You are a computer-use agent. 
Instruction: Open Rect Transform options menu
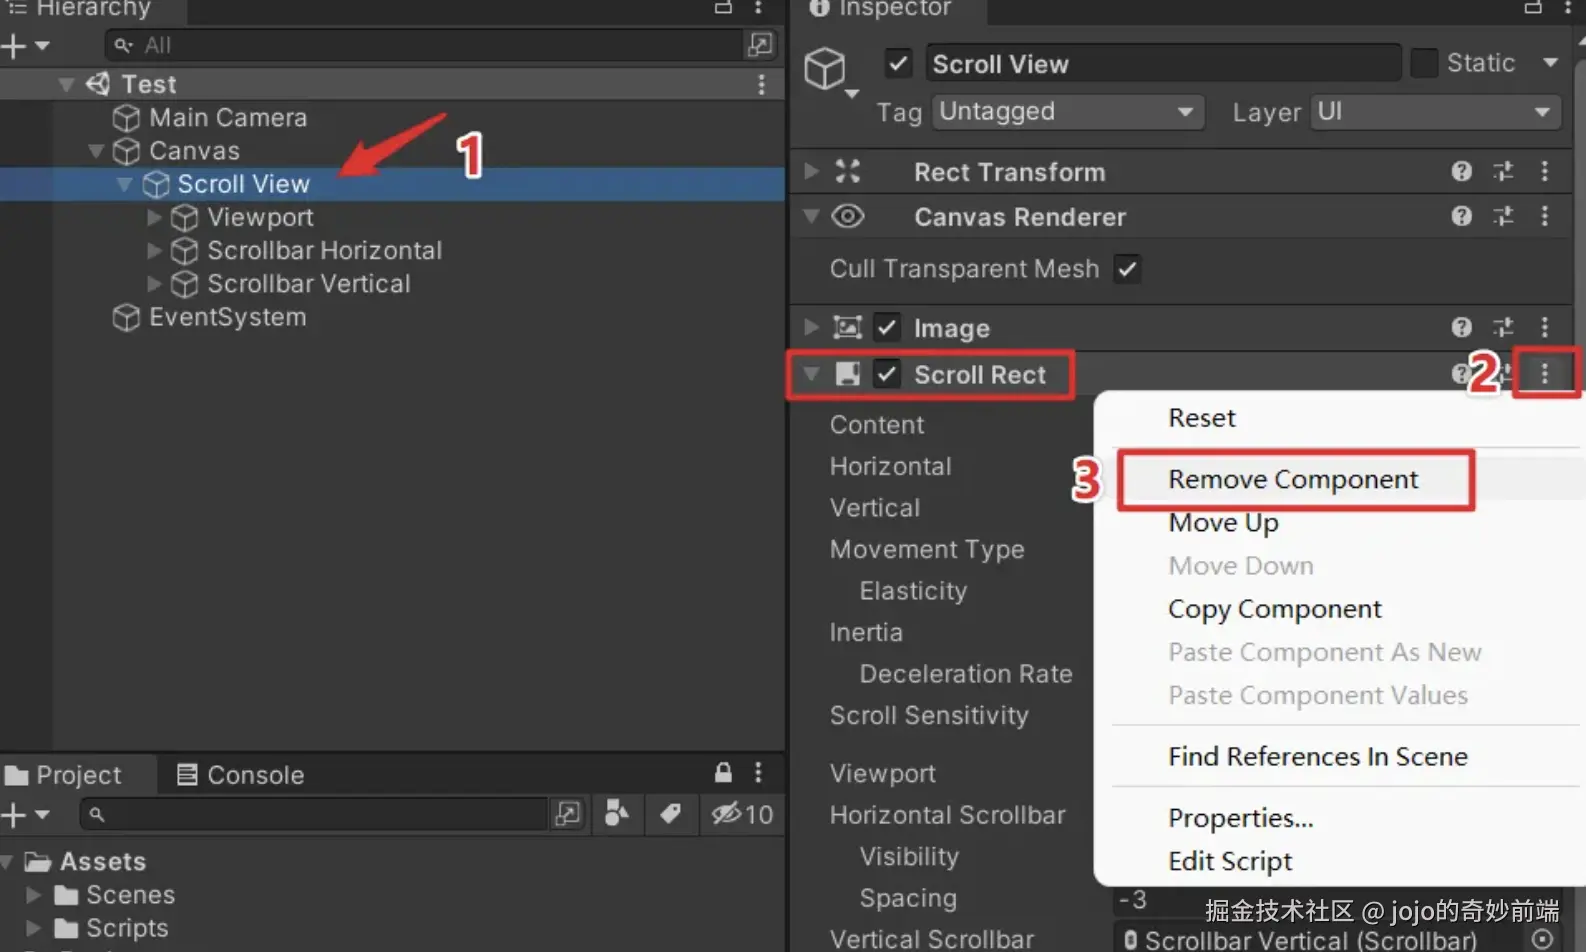(x=1545, y=171)
